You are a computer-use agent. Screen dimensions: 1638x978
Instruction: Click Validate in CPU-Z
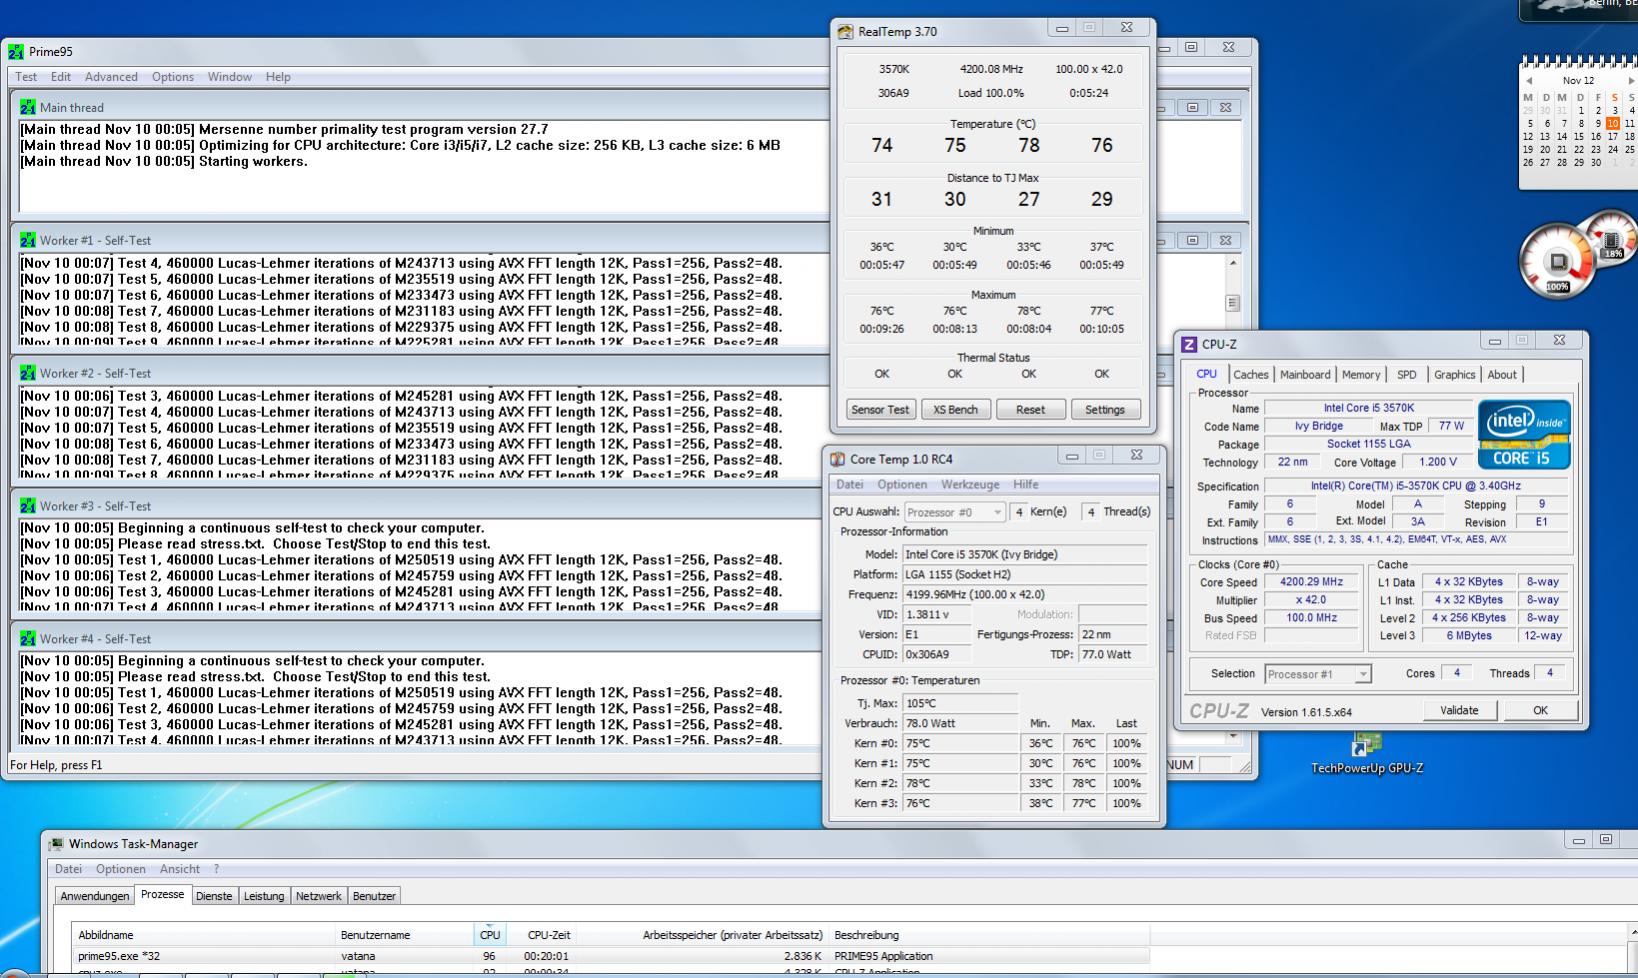(1459, 710)
